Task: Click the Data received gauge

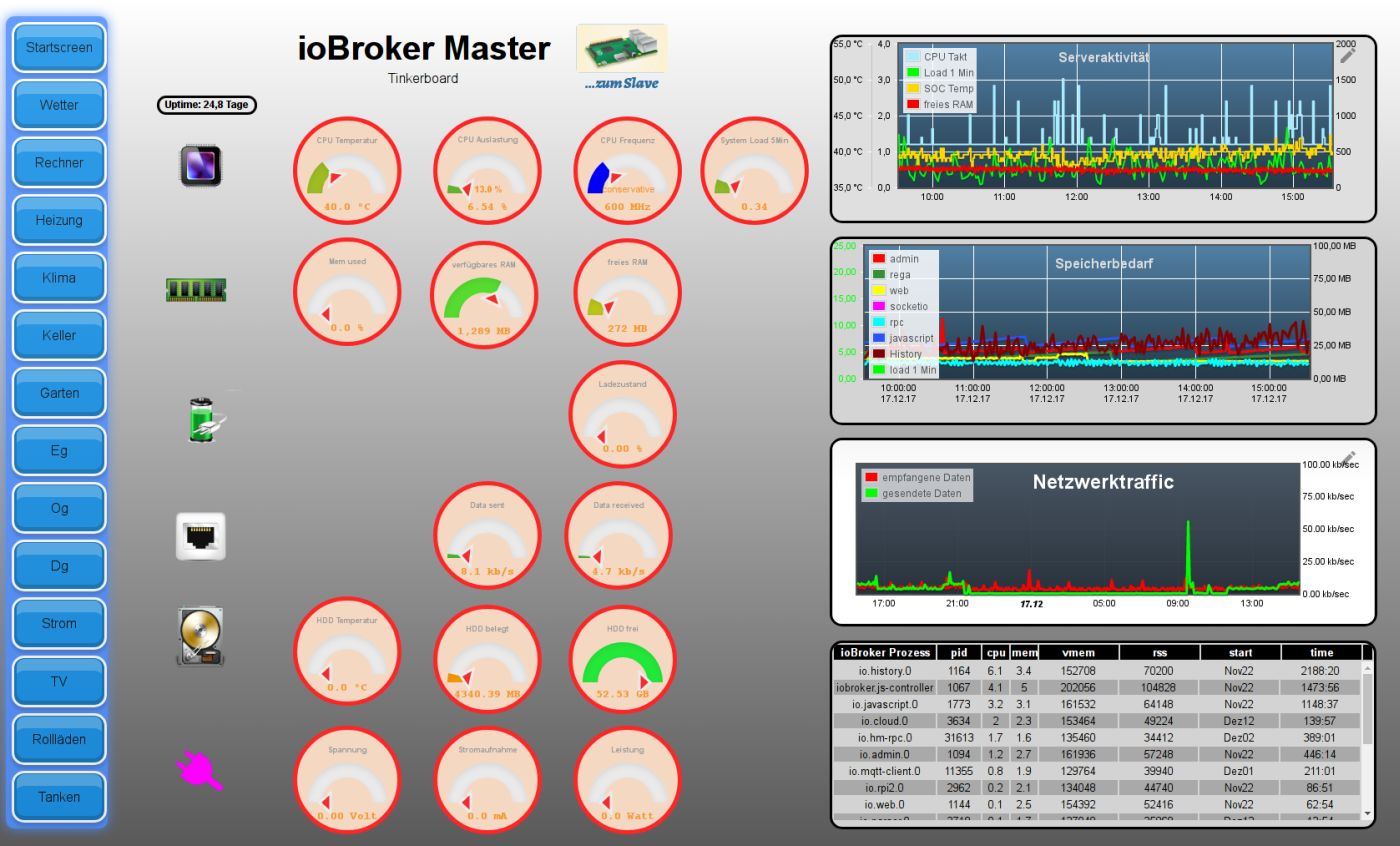Action: tap(618, 536)
